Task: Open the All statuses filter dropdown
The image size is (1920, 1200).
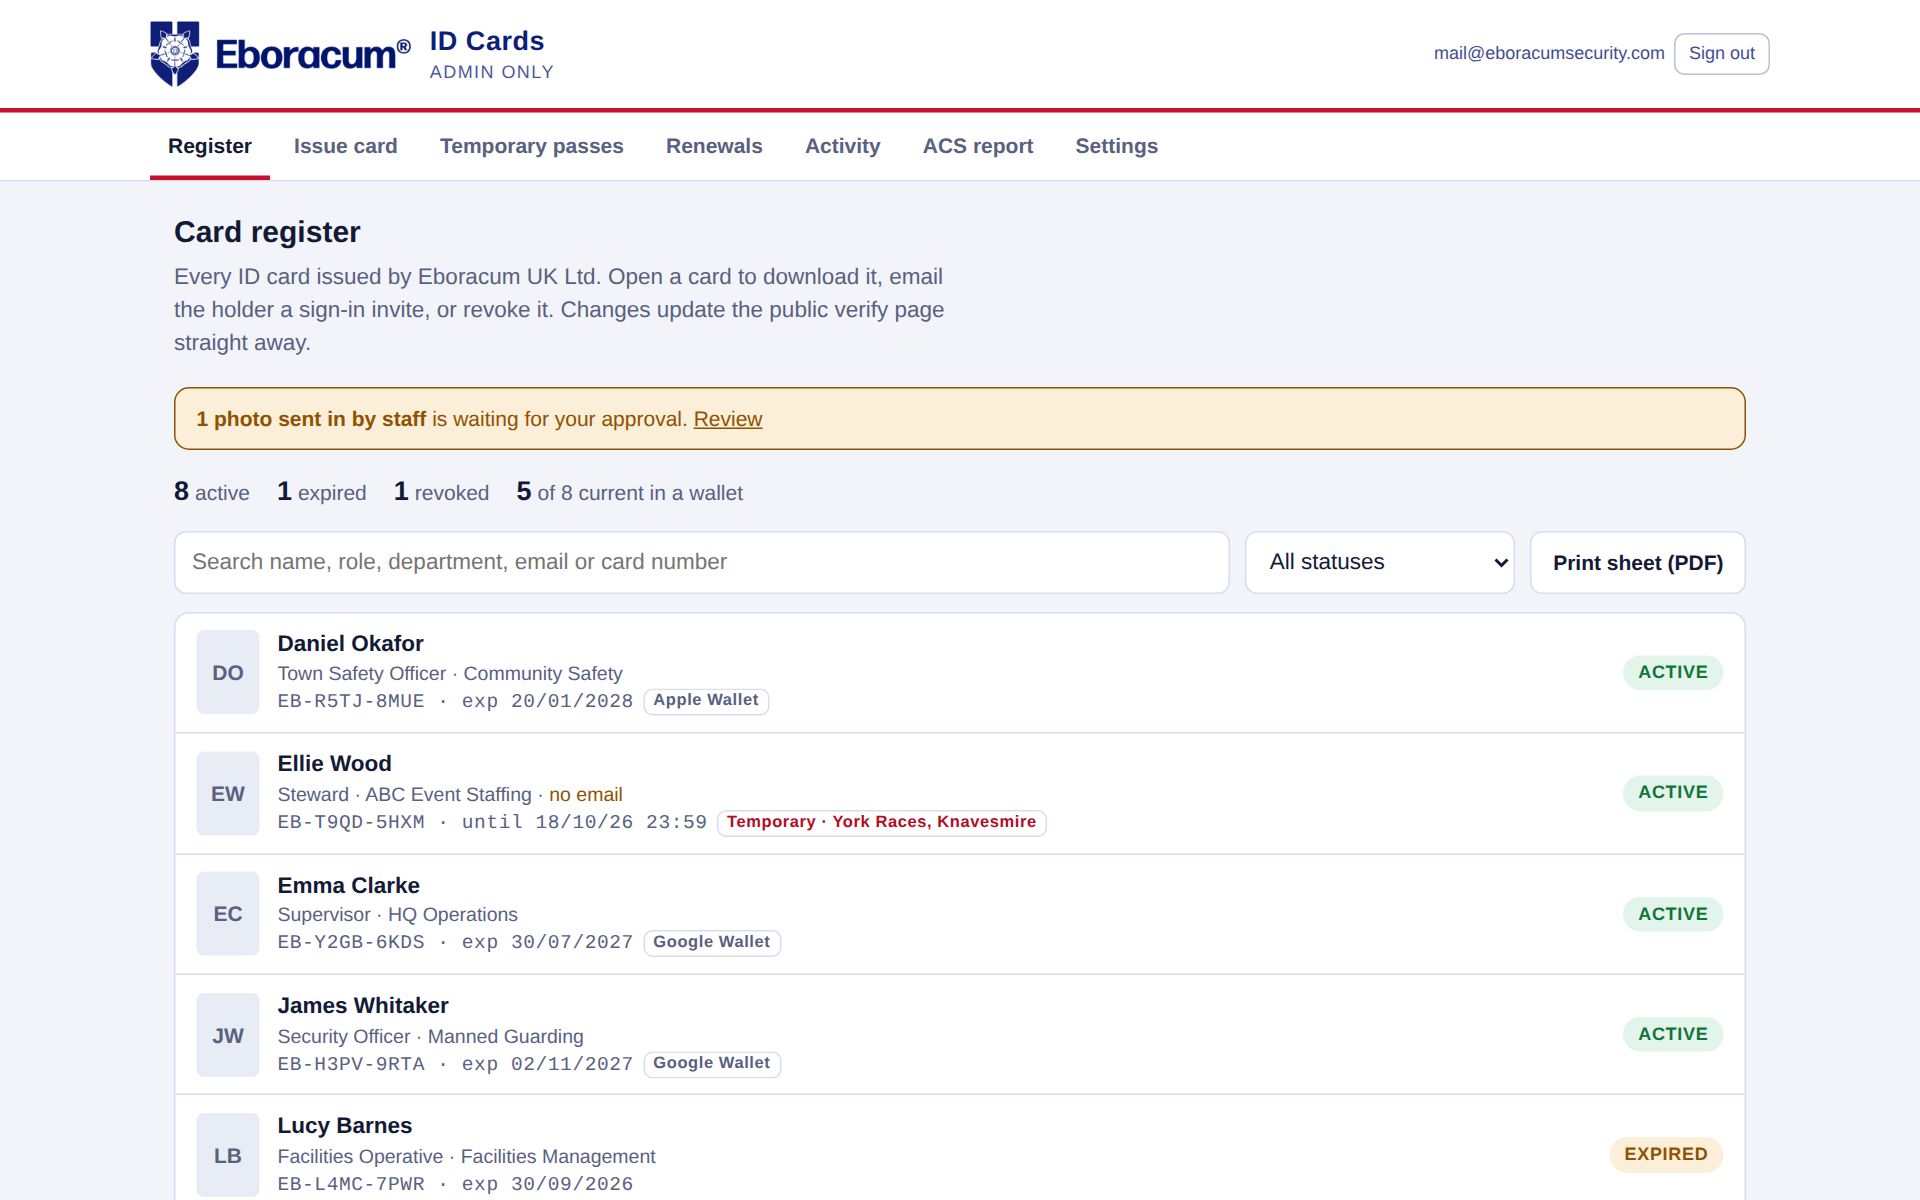Action: [1379, 562]
